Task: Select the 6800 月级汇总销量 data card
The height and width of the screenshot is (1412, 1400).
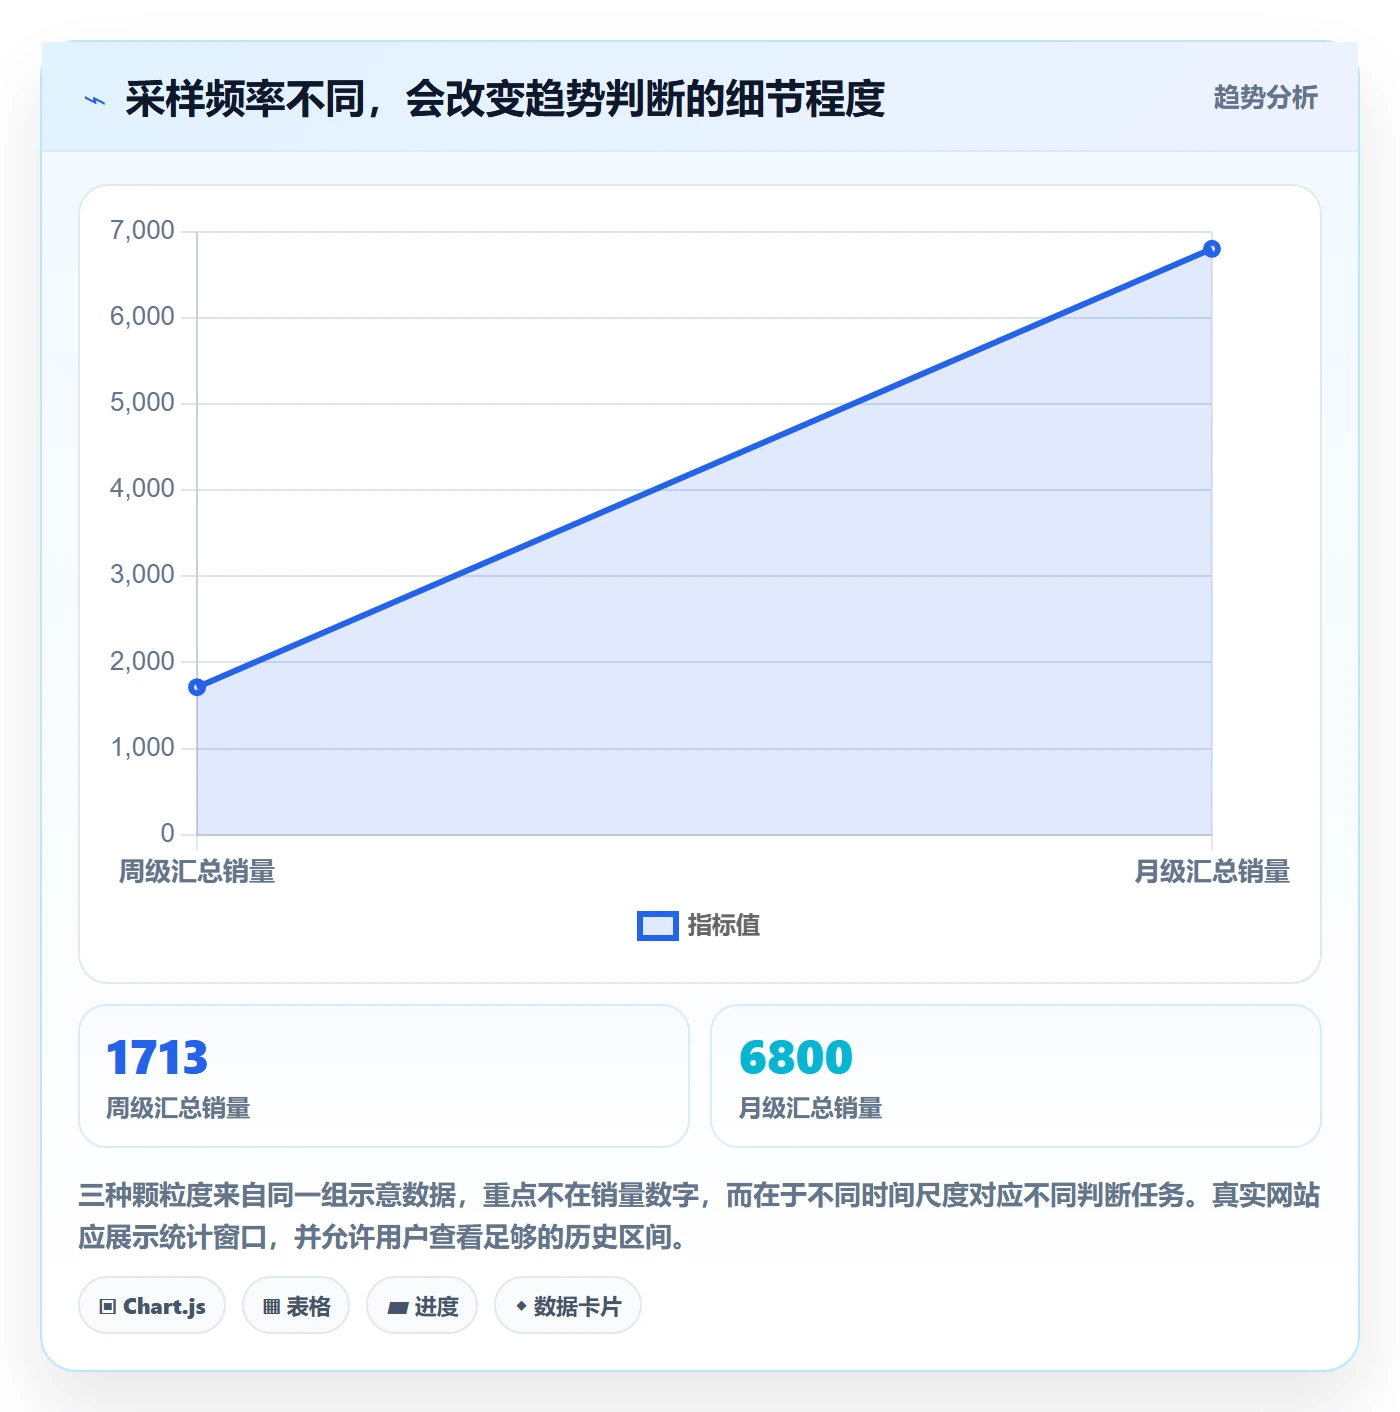Action: tap(1015, 1076)
